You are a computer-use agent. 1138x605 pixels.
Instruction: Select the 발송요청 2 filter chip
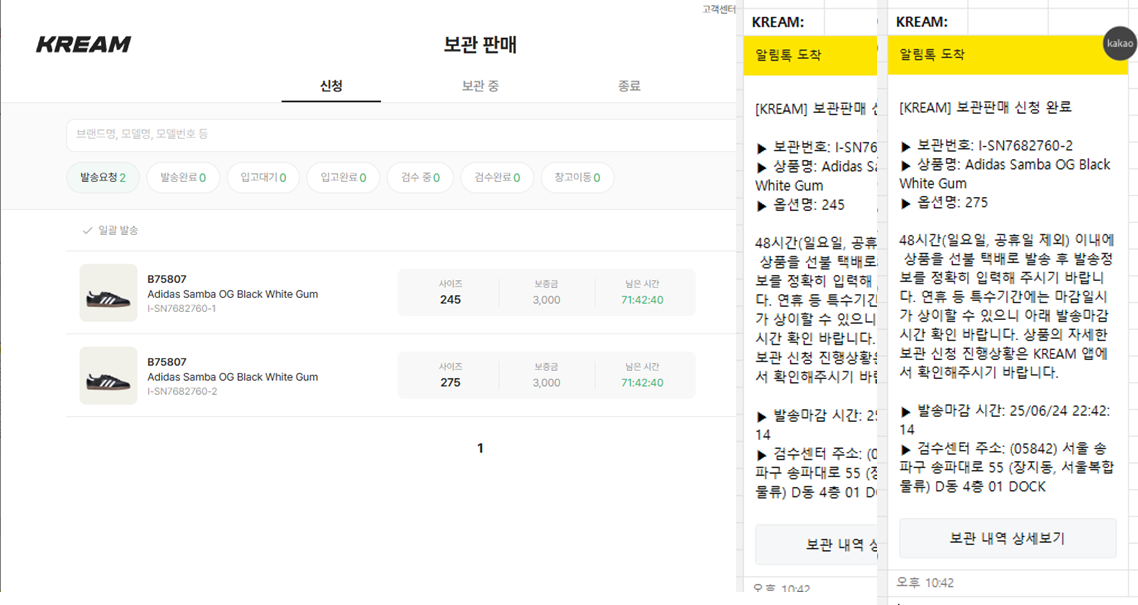tap(103, 178)
